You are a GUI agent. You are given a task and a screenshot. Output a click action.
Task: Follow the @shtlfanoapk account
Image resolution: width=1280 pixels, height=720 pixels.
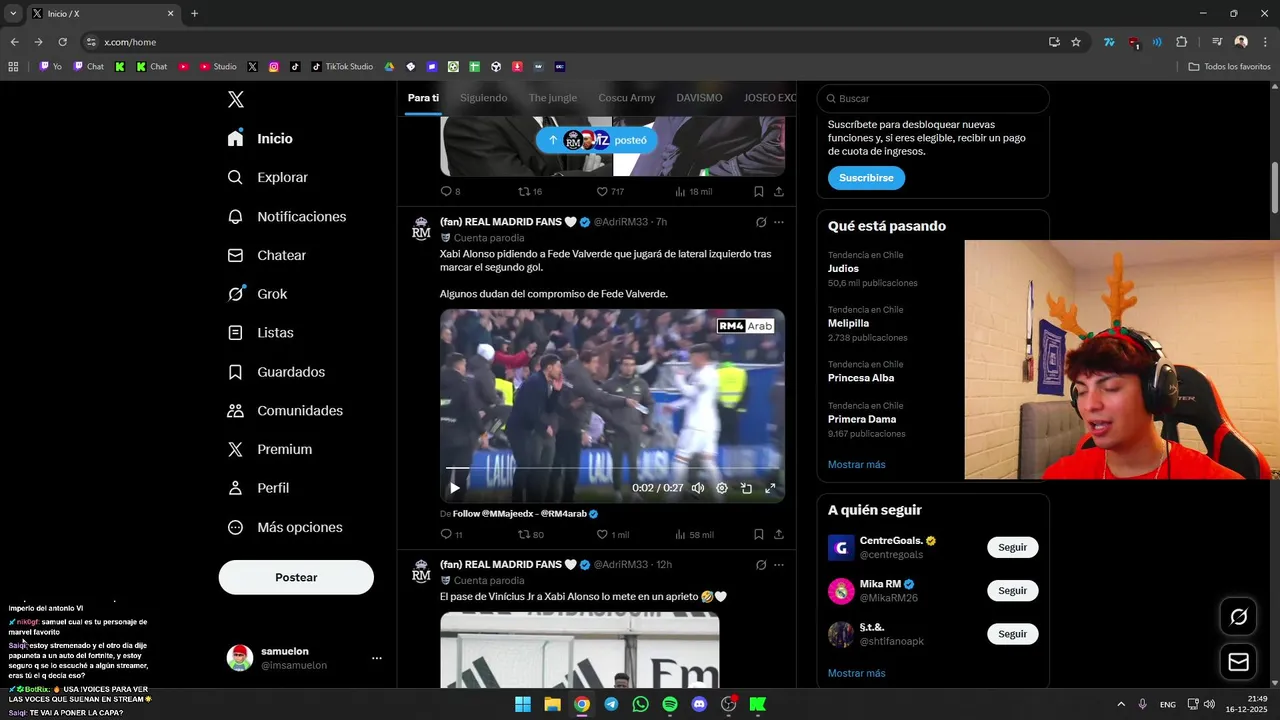point(1012,634)
